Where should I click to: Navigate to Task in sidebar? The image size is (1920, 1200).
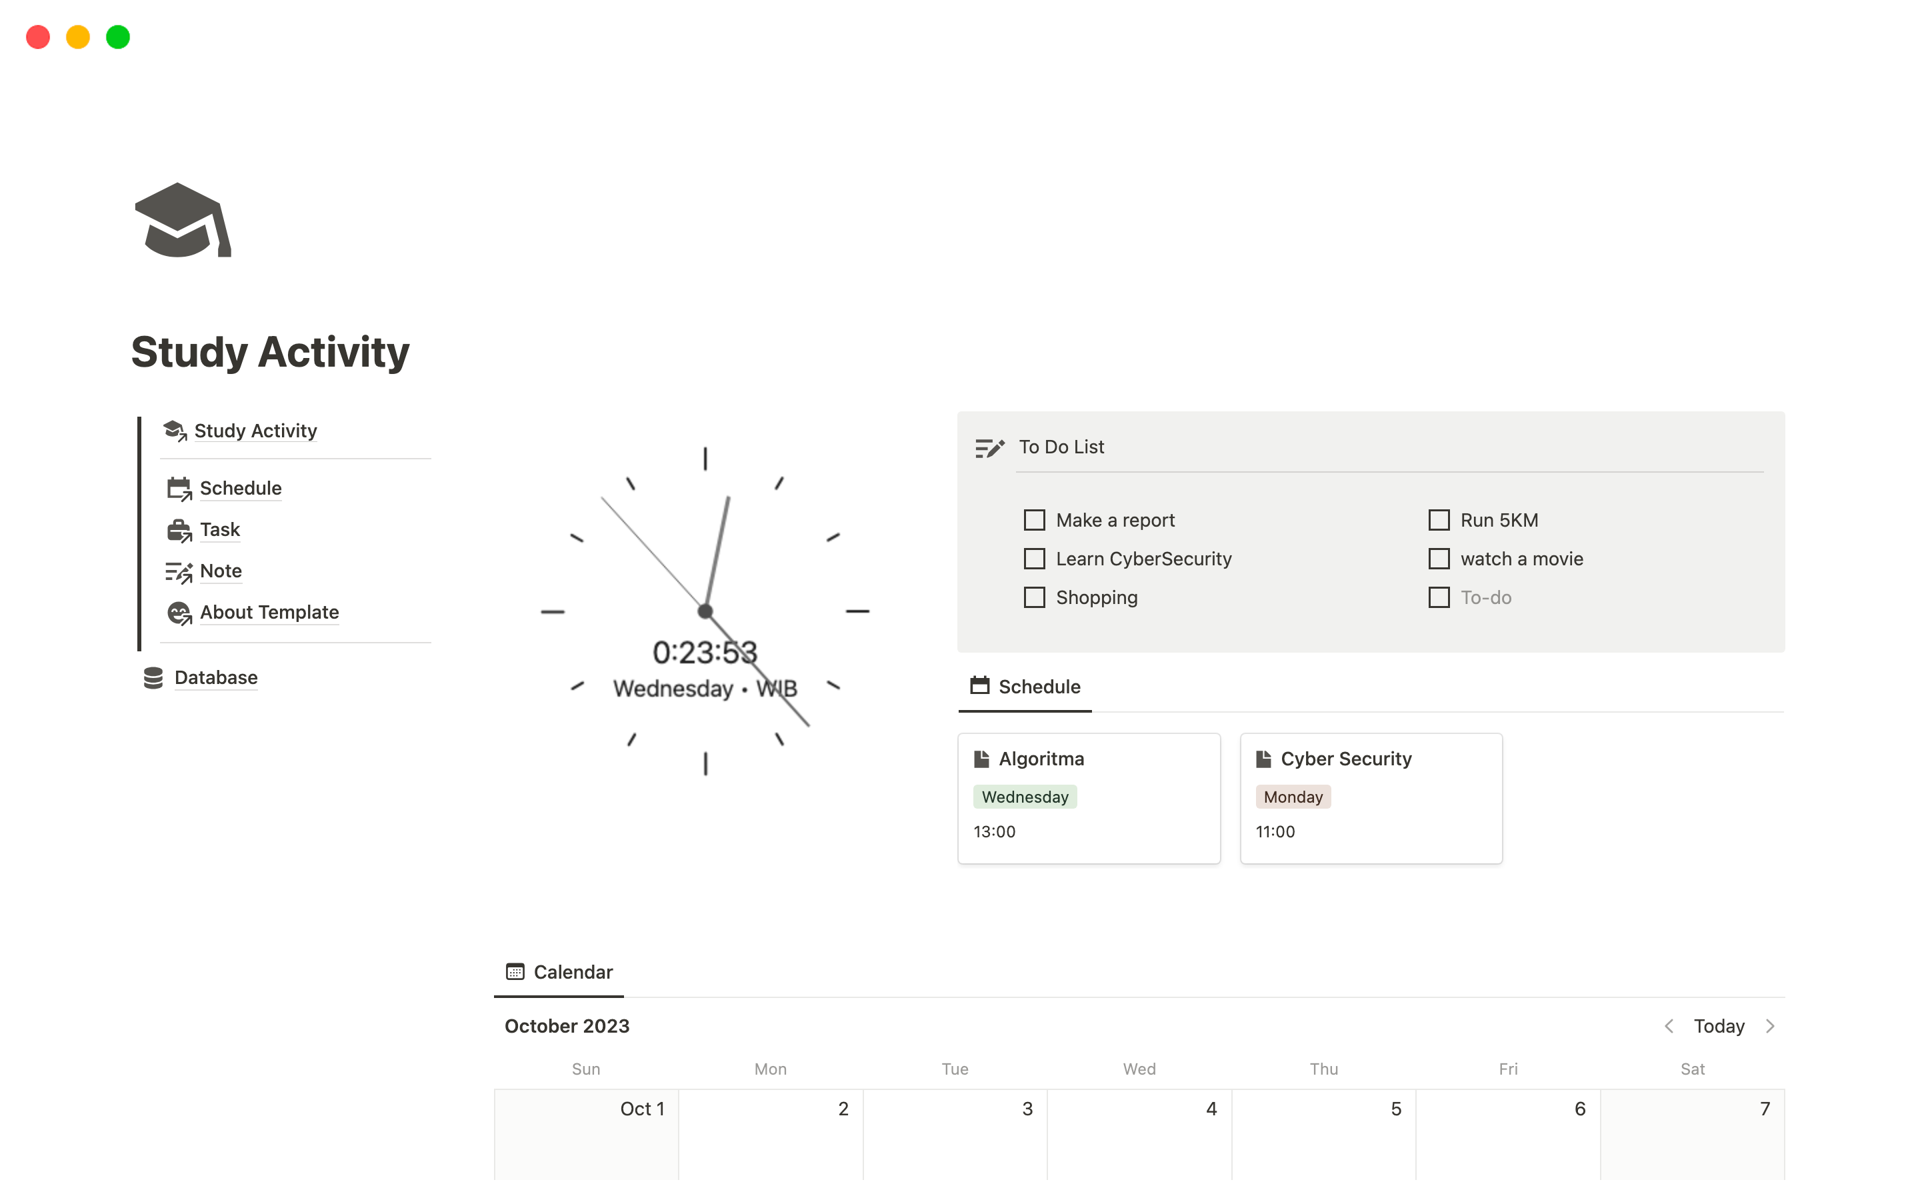coord(220,528)
